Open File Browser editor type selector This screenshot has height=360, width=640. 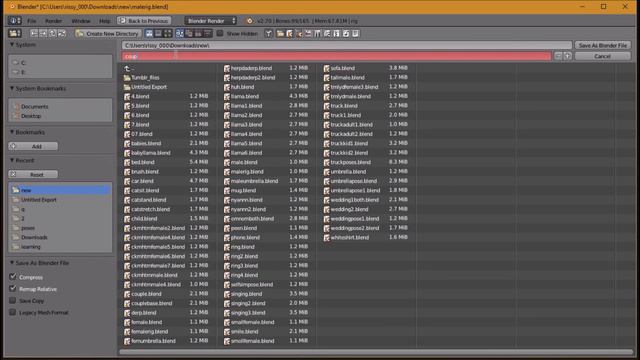(15, 33)
